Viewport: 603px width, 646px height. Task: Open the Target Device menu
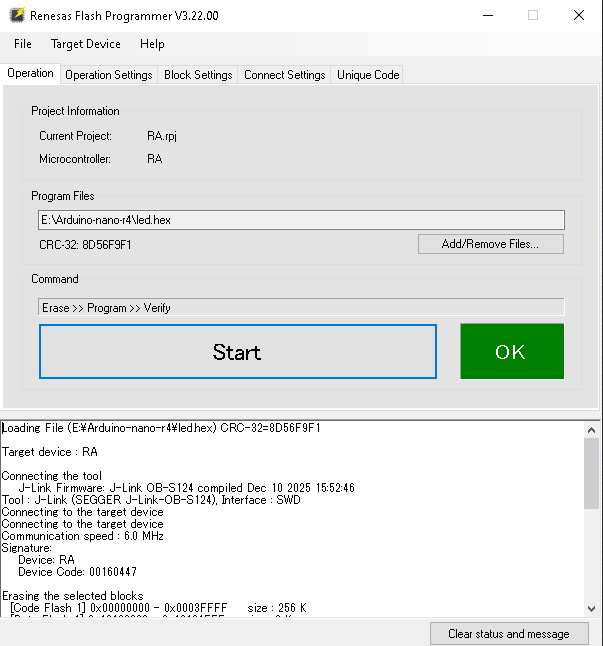86,44
